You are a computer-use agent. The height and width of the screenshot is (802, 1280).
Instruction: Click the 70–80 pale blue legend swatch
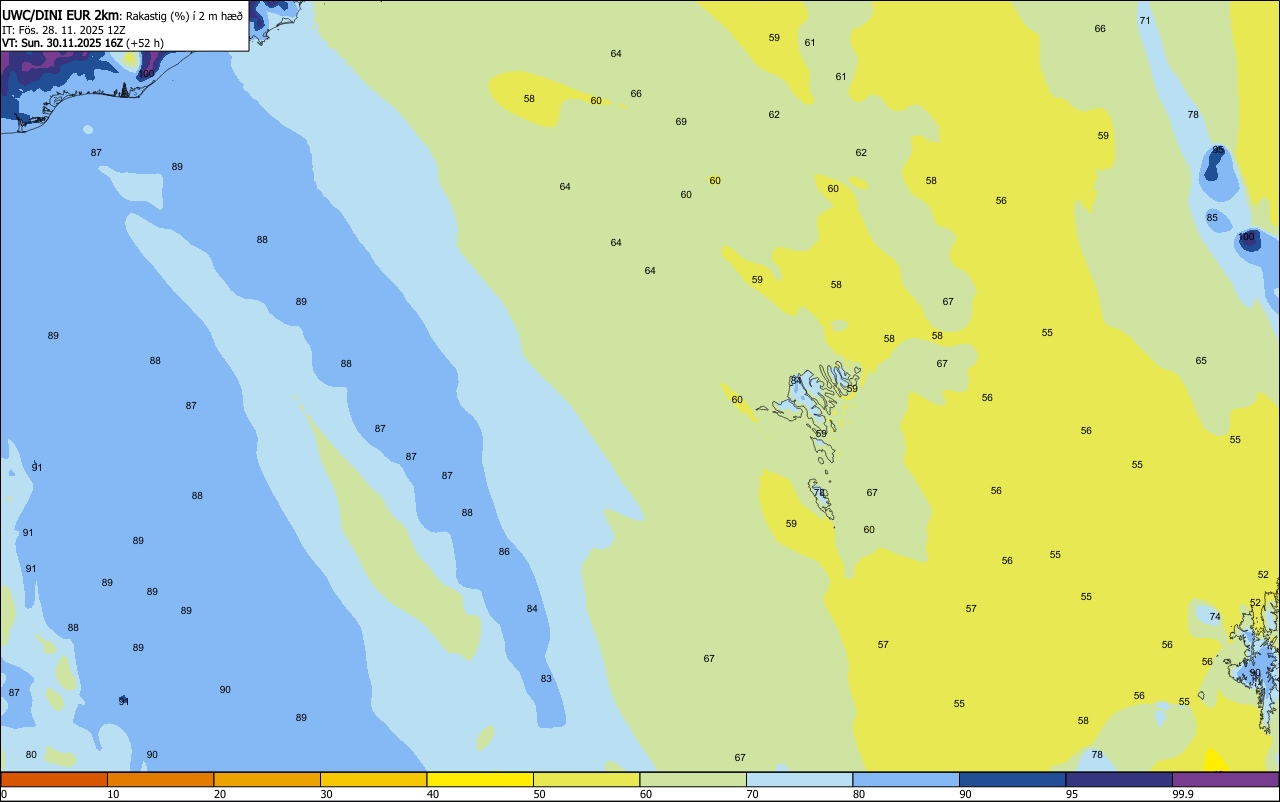[x=799, y=779]
